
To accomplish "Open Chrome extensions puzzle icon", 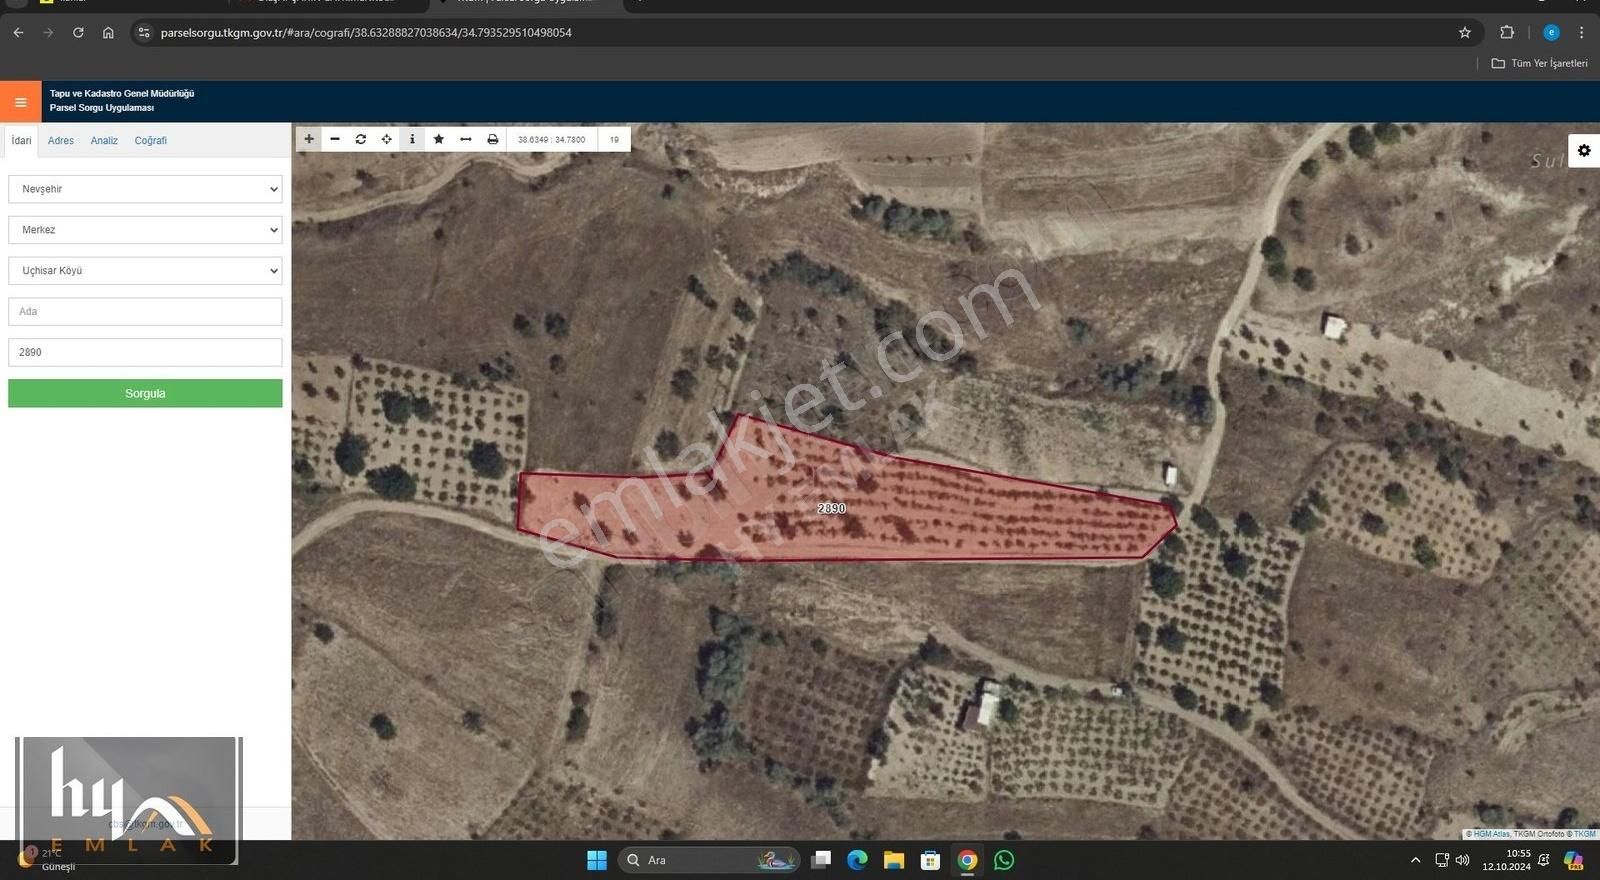I will (x=1507, y=33).
